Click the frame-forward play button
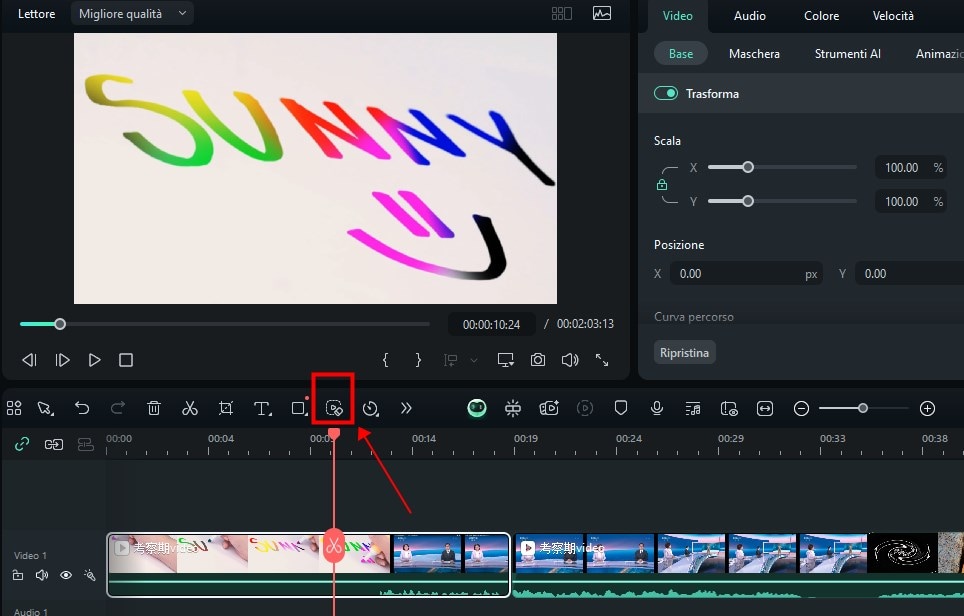The image size is (964, 616). tap(62, 360)
